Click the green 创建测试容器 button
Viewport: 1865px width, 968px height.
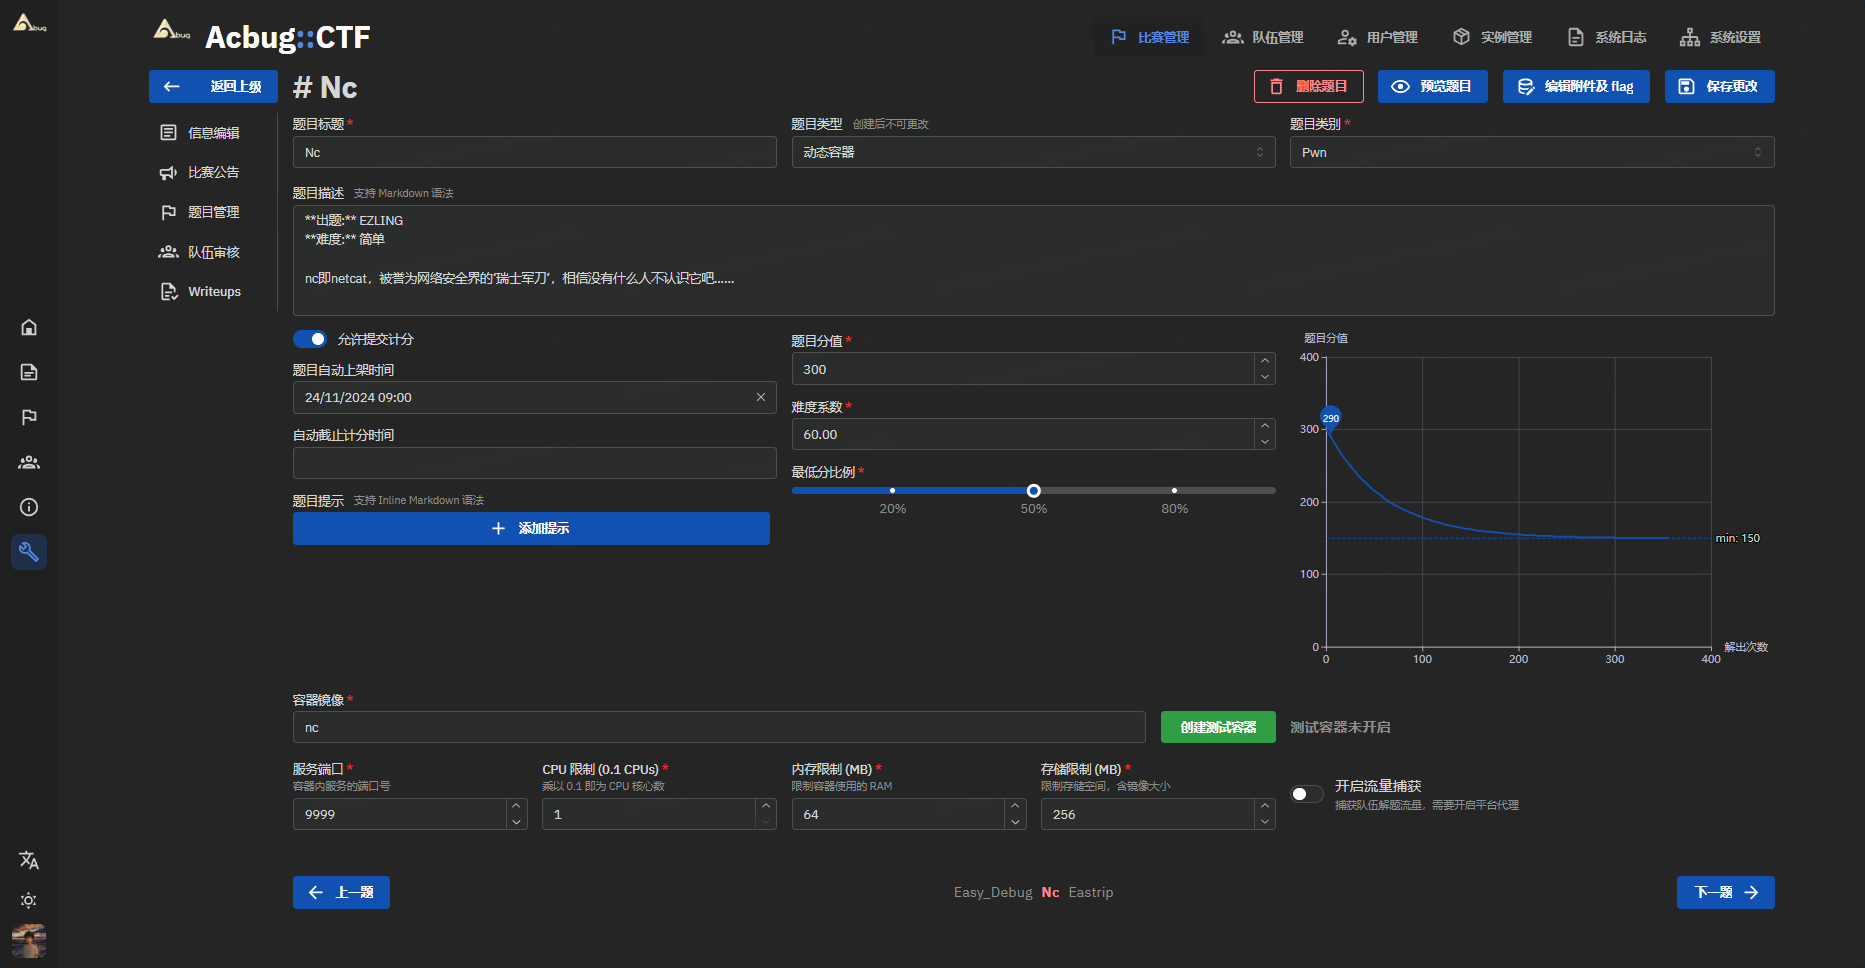coord(1217,727)
